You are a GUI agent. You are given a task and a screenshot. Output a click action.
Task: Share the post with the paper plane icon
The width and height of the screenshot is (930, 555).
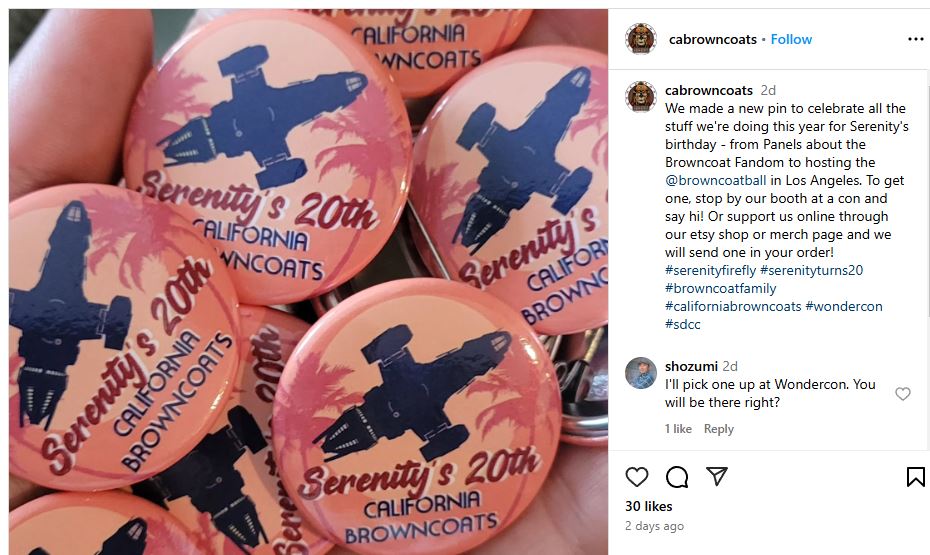point(716,476)
